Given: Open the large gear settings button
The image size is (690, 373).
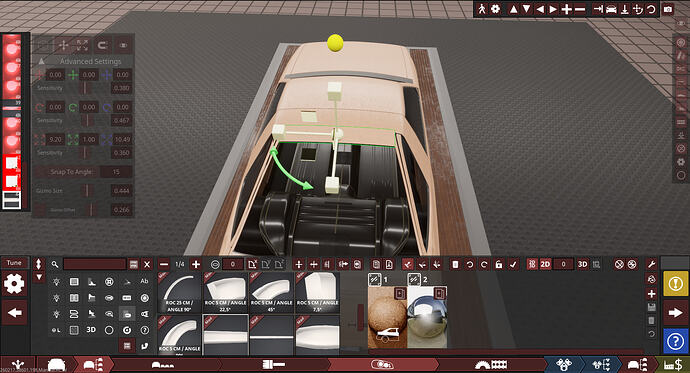Looking at the screenshot, I should point(14,284).
